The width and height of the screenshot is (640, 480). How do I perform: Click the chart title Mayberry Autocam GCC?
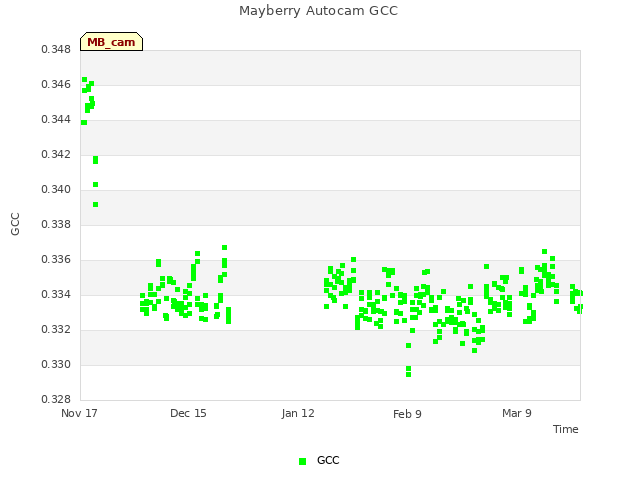coord(318,11)
